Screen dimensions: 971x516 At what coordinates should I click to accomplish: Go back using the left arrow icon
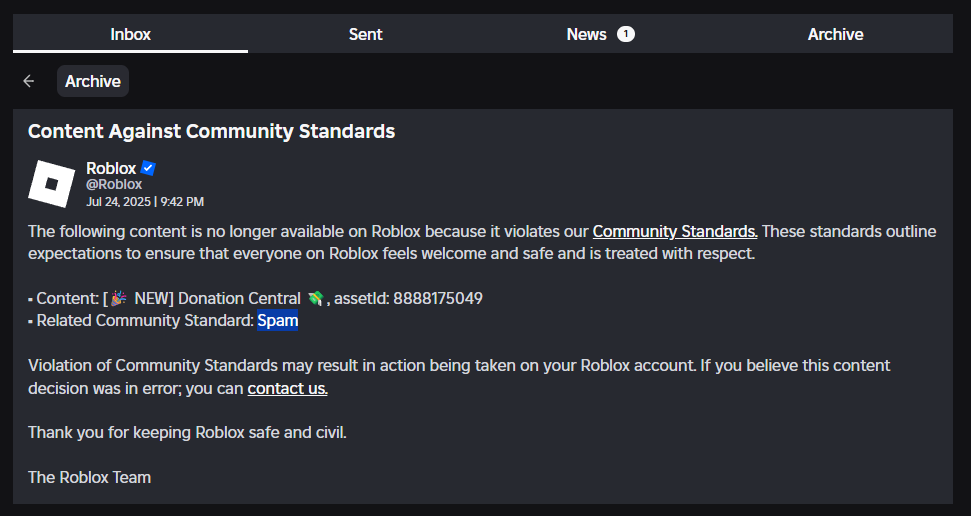29,82
